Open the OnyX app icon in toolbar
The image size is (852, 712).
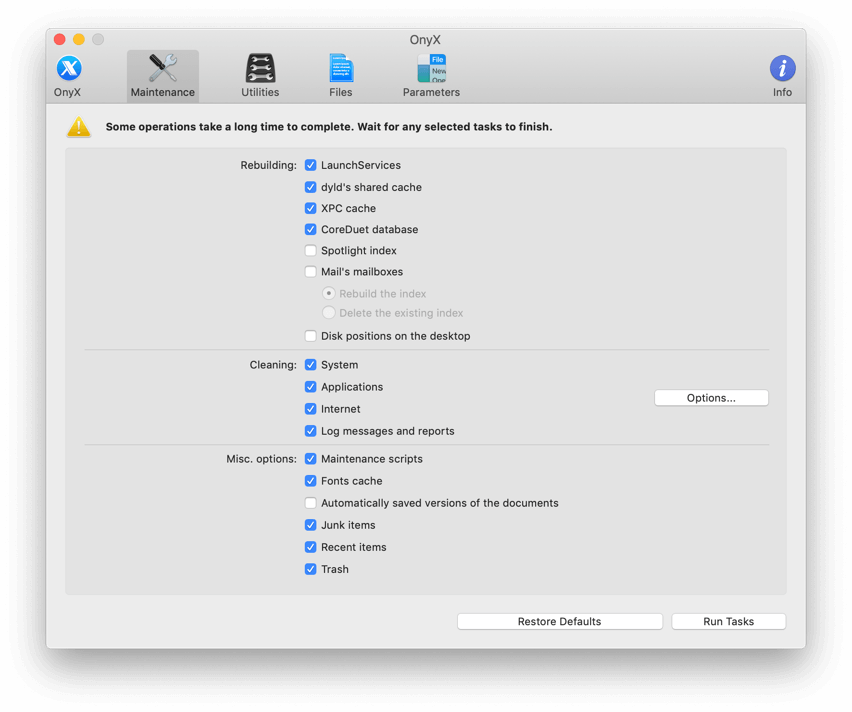[x=67, y=68]
